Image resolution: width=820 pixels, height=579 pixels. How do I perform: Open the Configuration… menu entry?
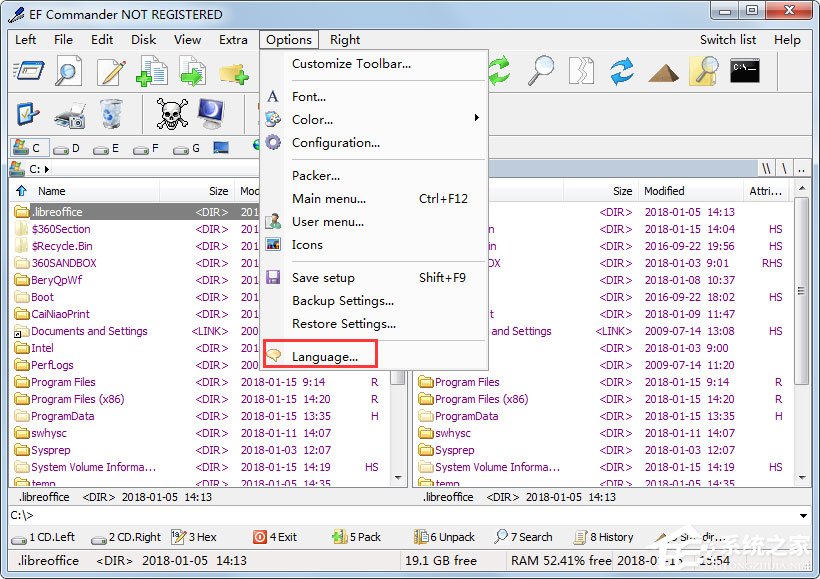click(x=336, y=143)
